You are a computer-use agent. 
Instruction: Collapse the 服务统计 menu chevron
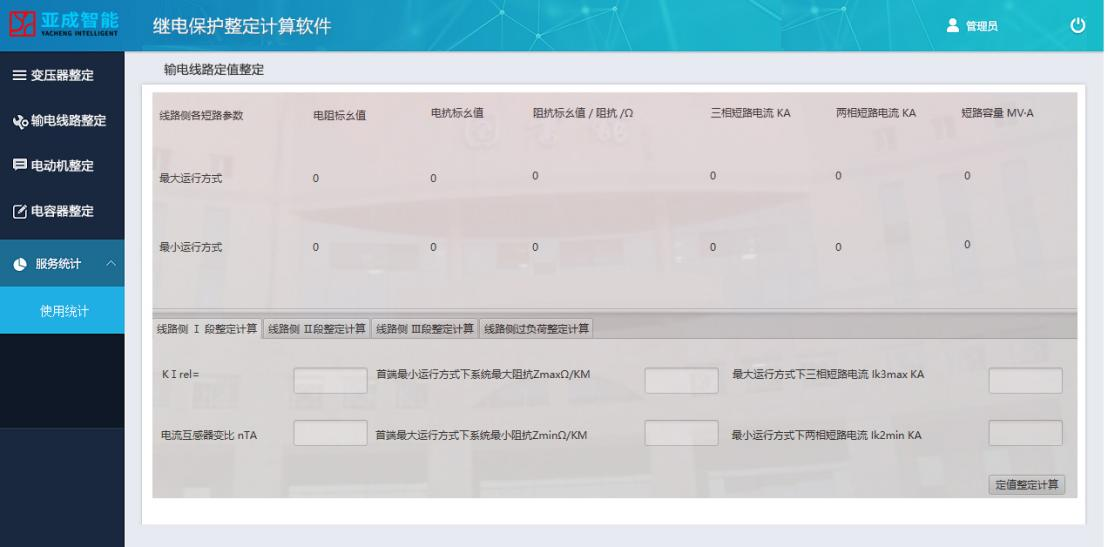tap(109, 264)
